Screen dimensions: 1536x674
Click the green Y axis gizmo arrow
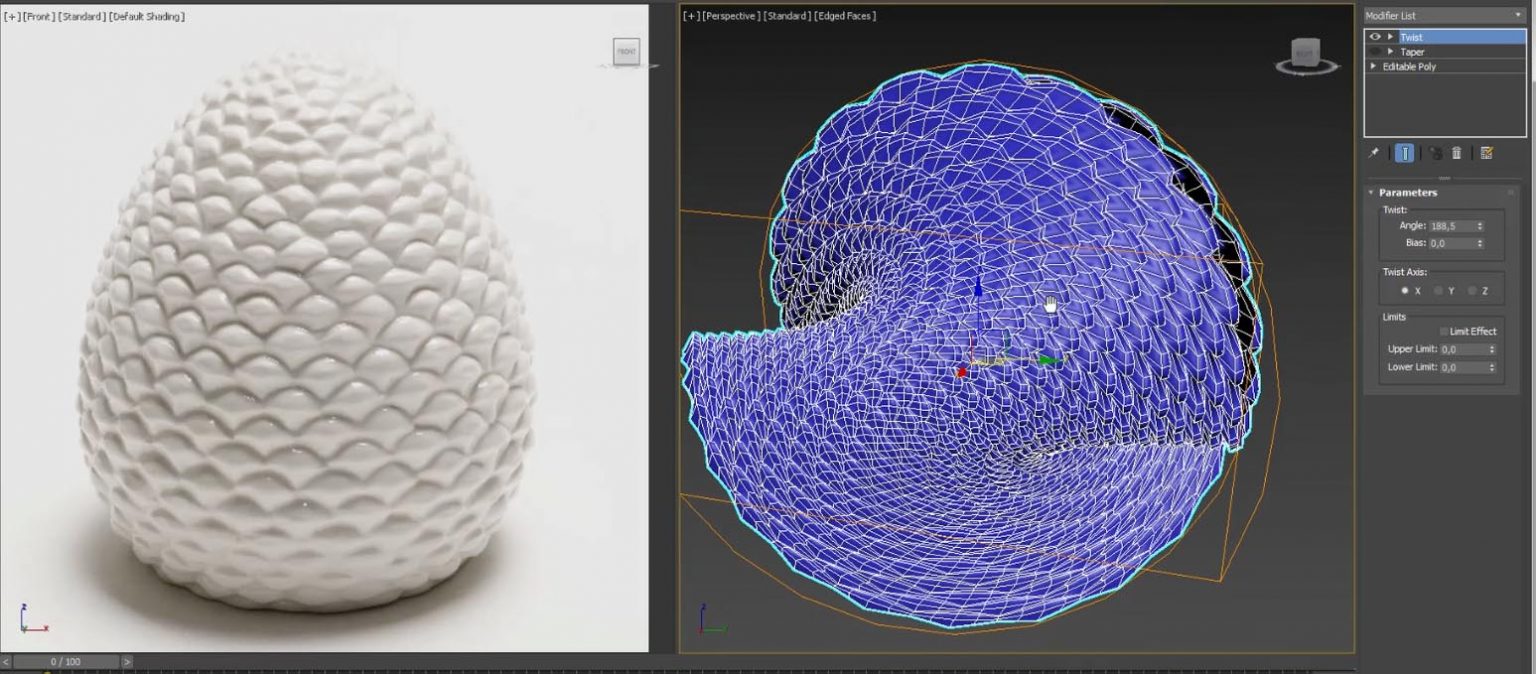(x=1048, y=359)
